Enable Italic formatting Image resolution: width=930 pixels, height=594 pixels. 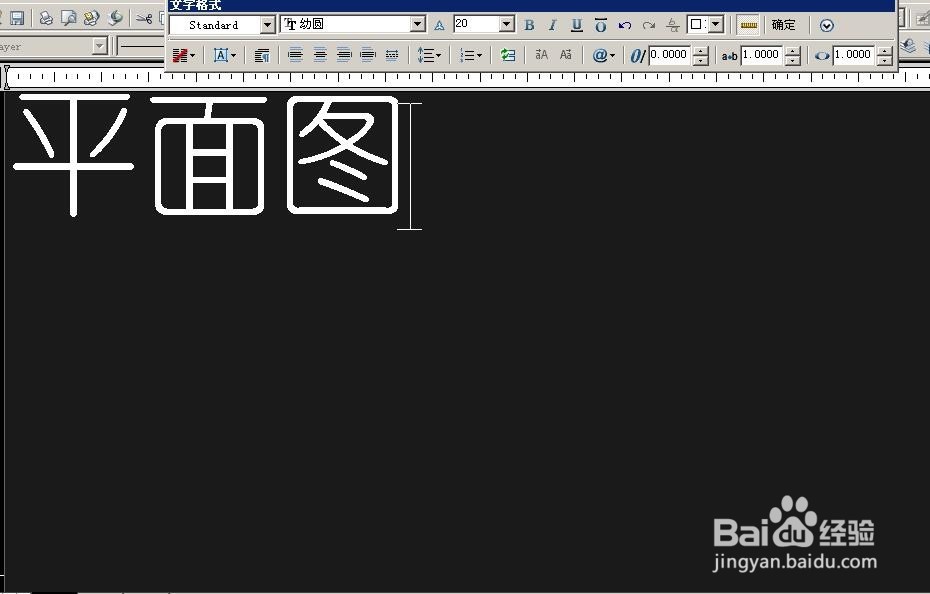click(551, 25)
